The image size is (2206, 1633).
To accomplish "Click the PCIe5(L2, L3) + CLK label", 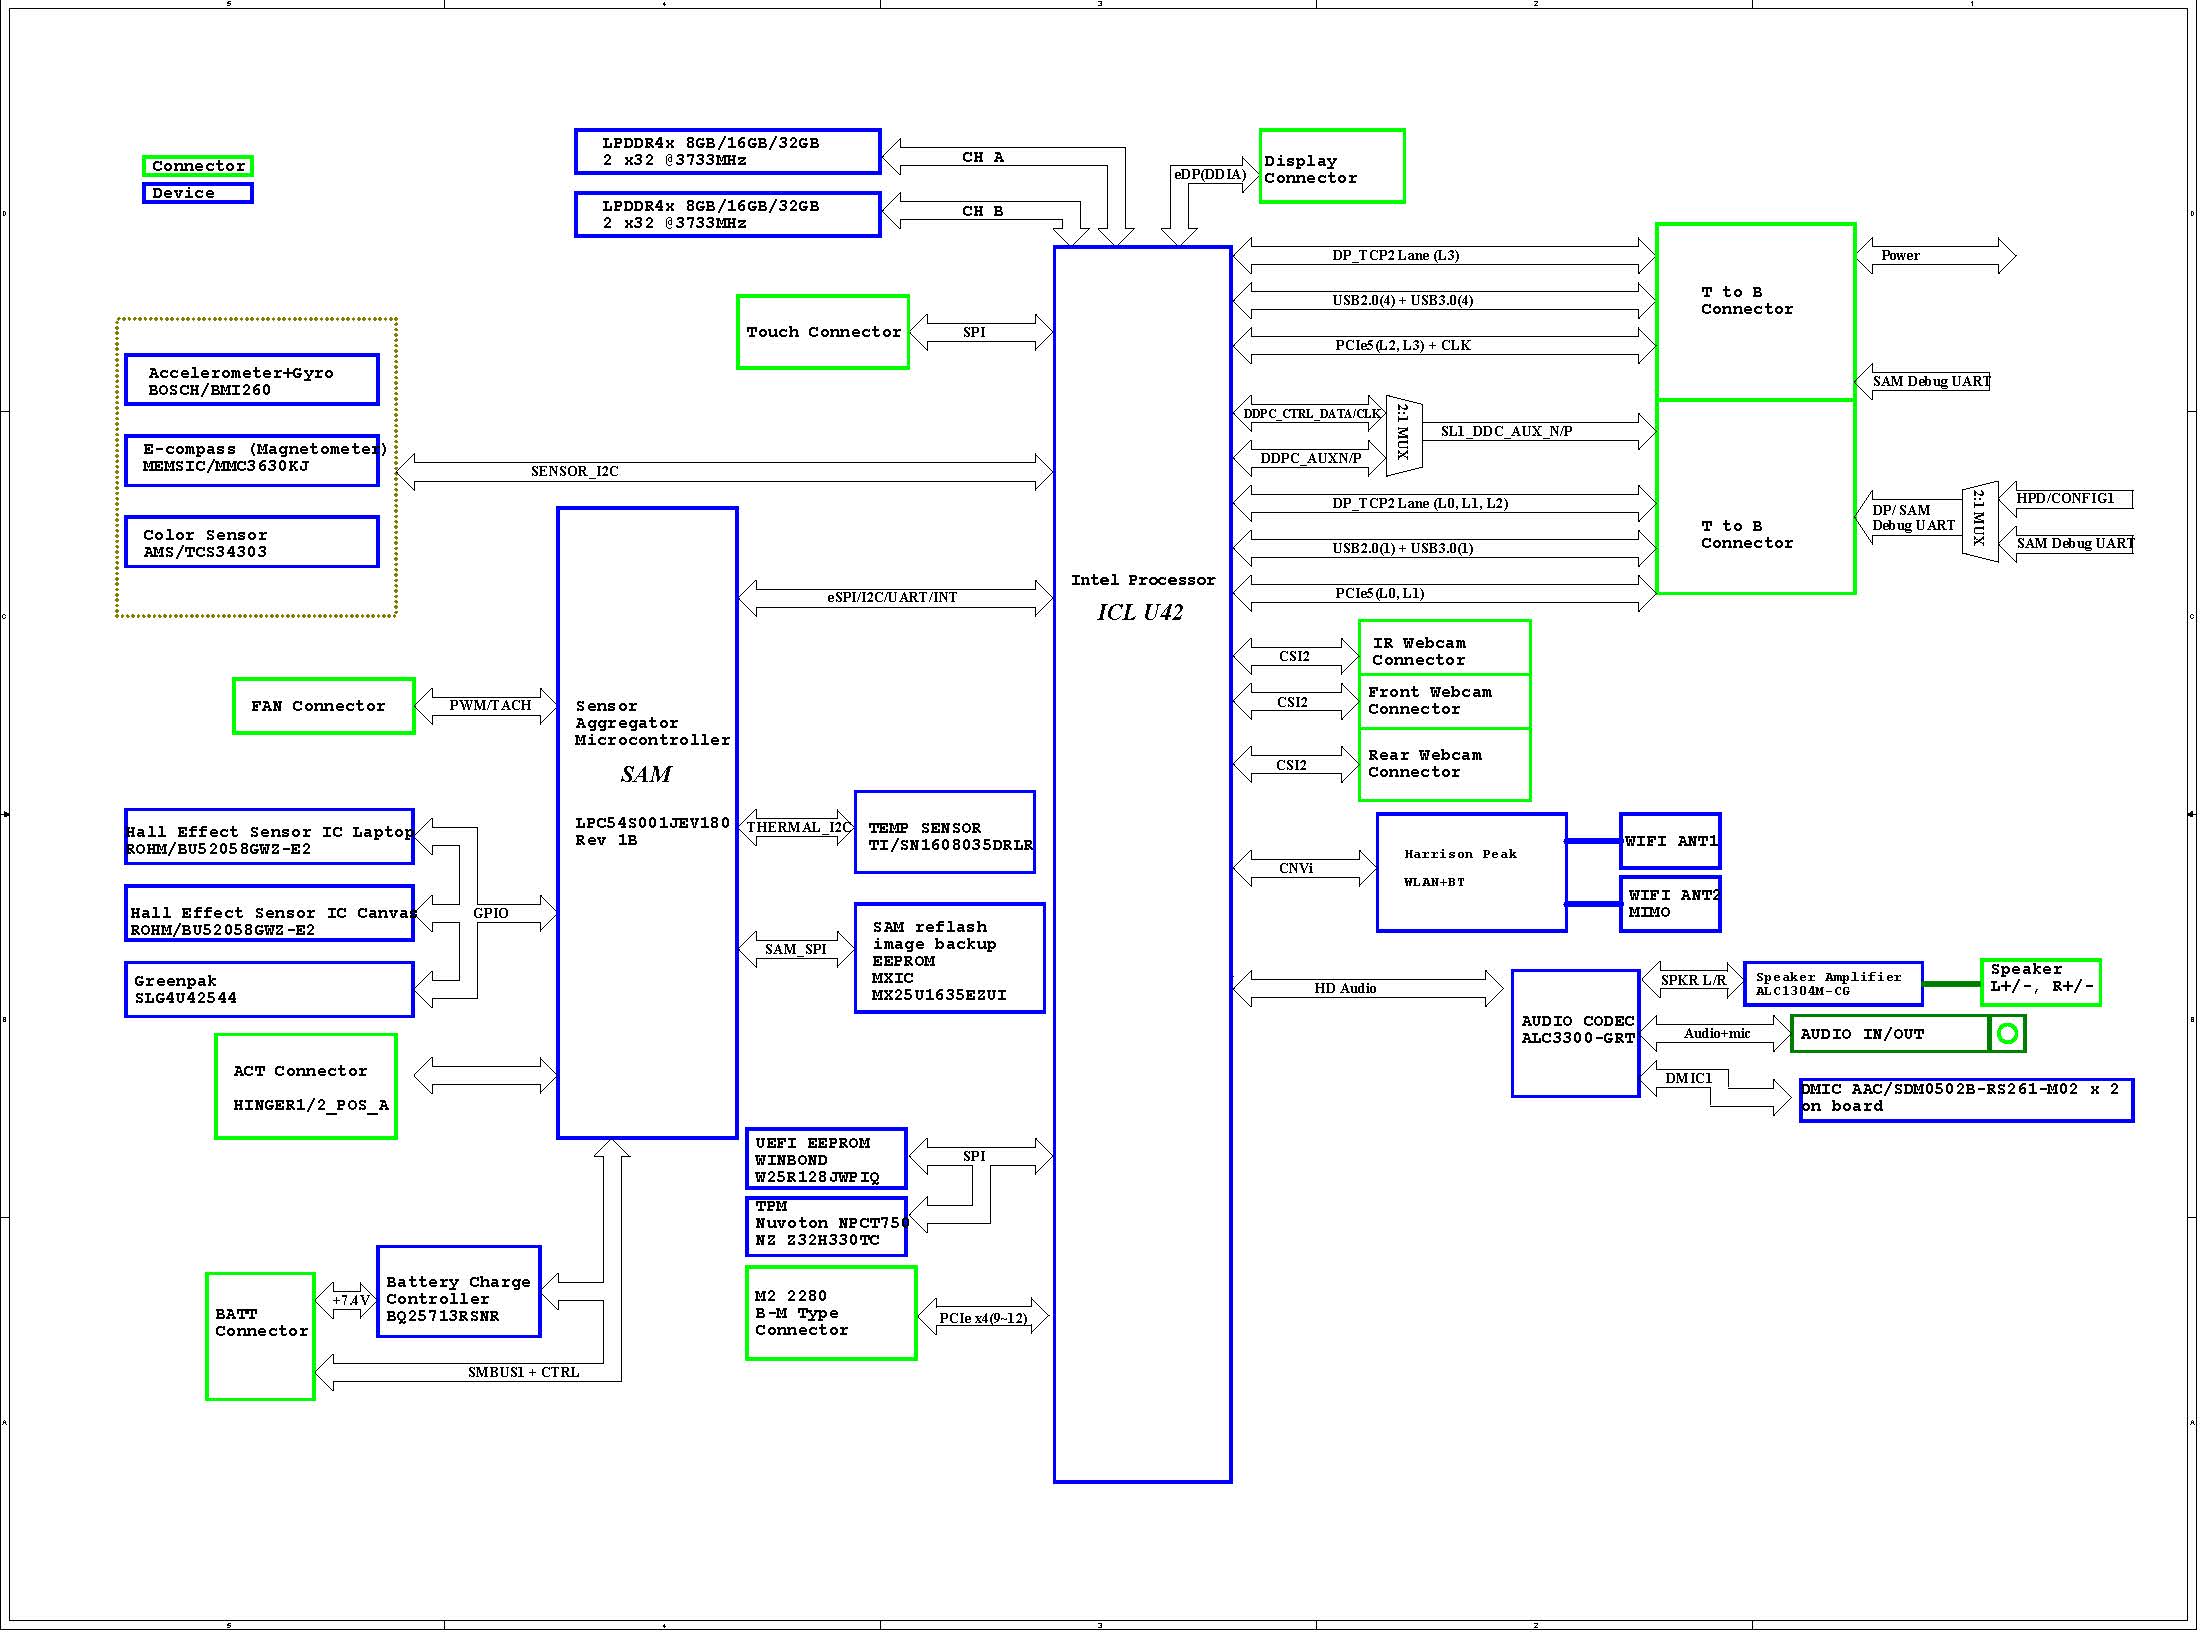I will point(1403,345).
